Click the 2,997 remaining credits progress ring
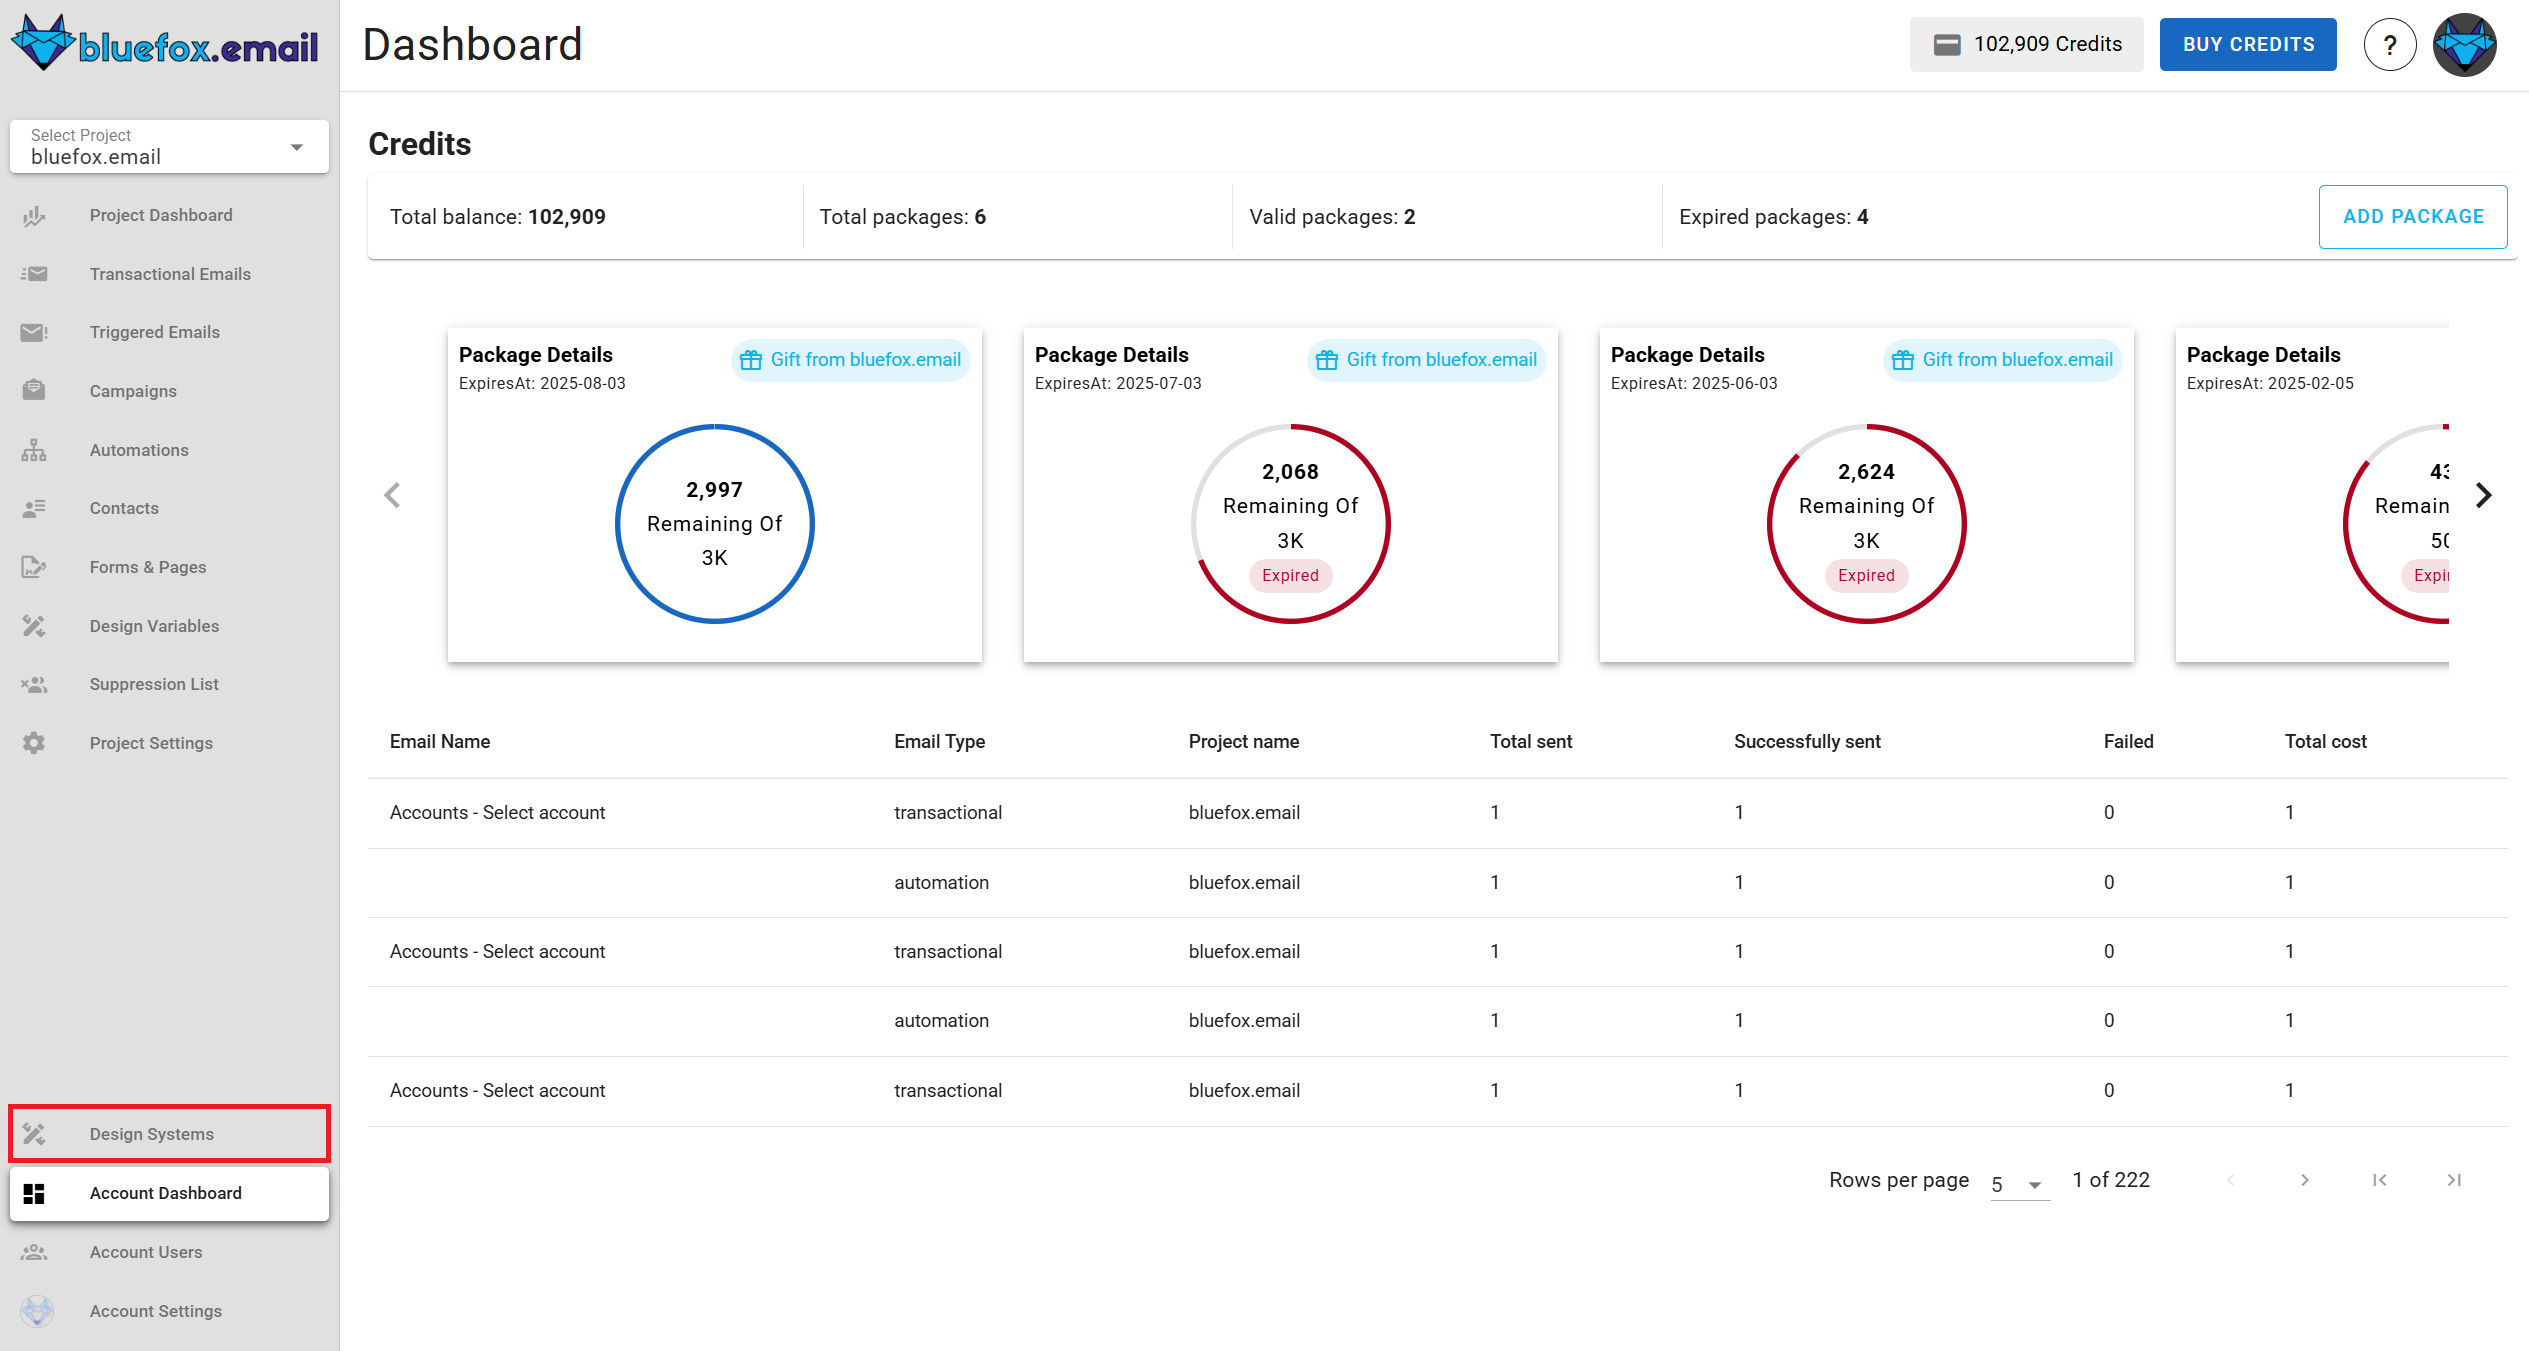The image size is (2529, 1351). point(713,524)
